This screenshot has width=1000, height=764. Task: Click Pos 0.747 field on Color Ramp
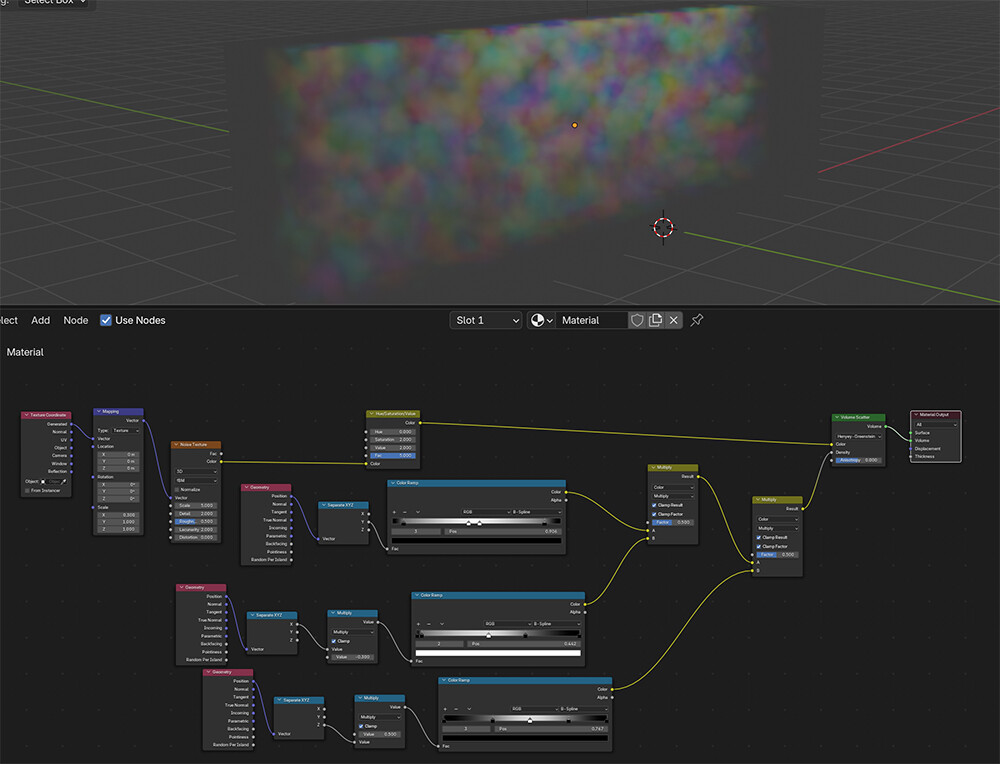click(552, 728)
